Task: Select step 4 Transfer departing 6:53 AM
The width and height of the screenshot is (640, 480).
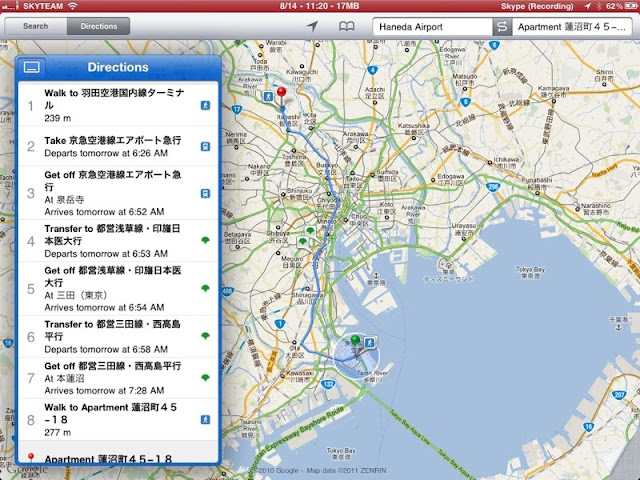Action: [x=118, y=241]
